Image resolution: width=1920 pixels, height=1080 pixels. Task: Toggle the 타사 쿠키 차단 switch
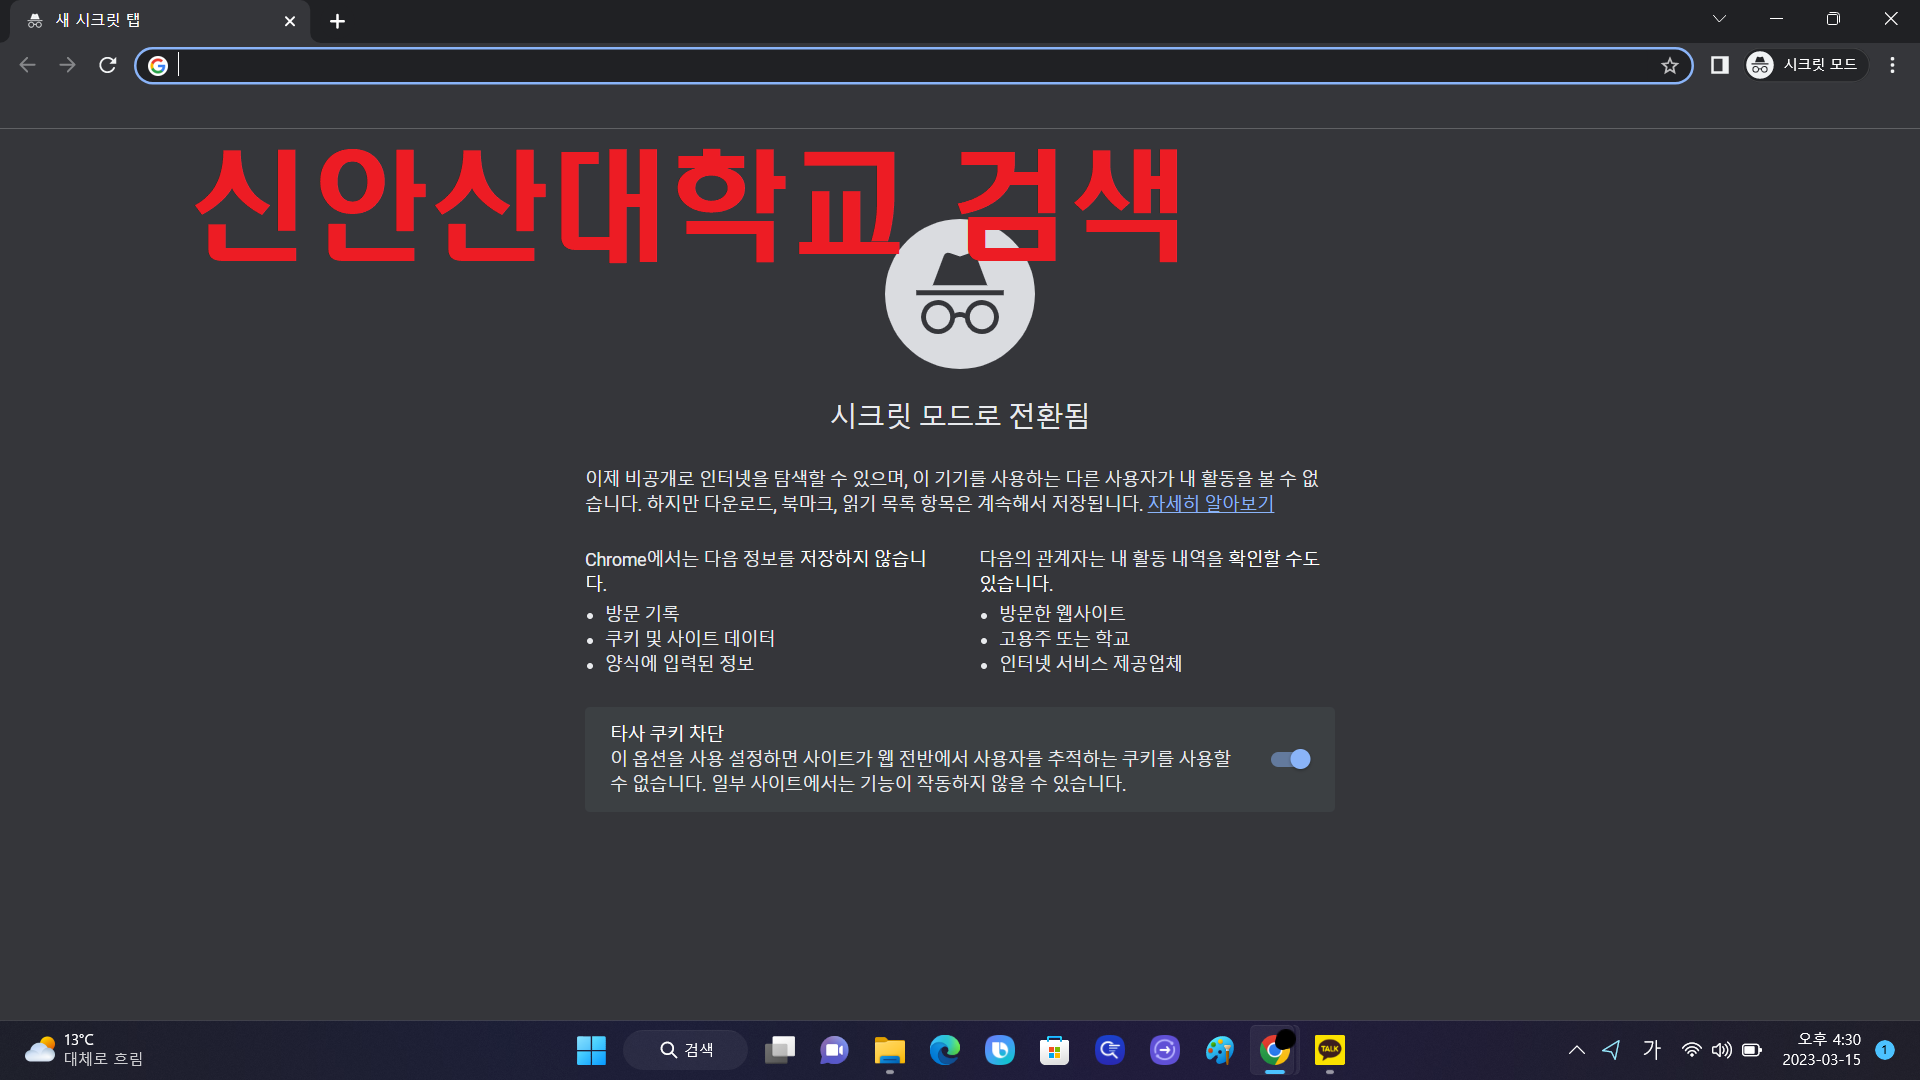point(1290,759)
